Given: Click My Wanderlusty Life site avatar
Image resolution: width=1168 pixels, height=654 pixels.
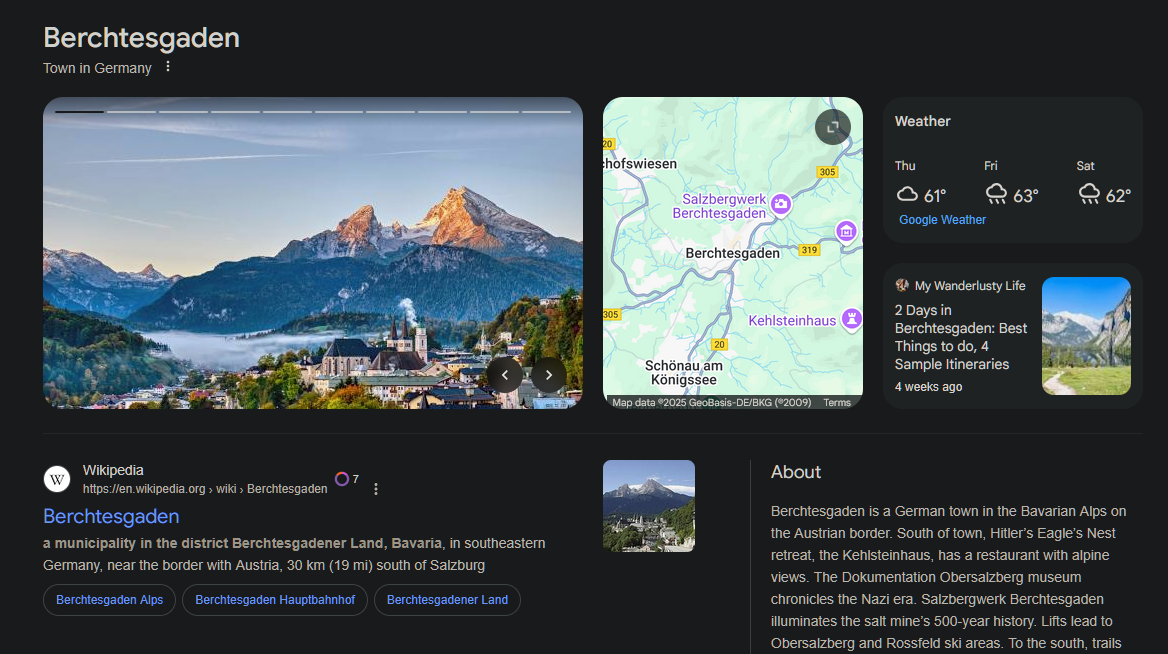Looking at the screenshot, I should pyautogui.click(x=902, y=285).
